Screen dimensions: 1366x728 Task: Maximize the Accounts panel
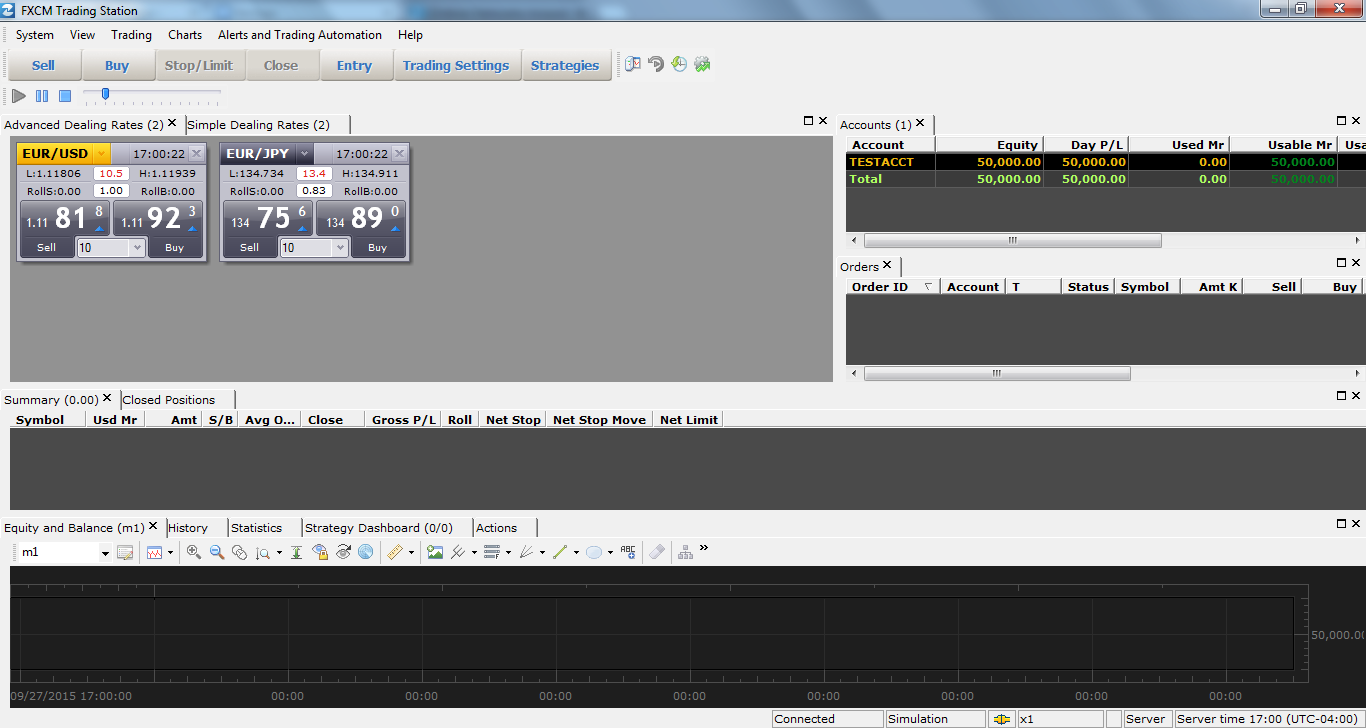point(1342,120)
